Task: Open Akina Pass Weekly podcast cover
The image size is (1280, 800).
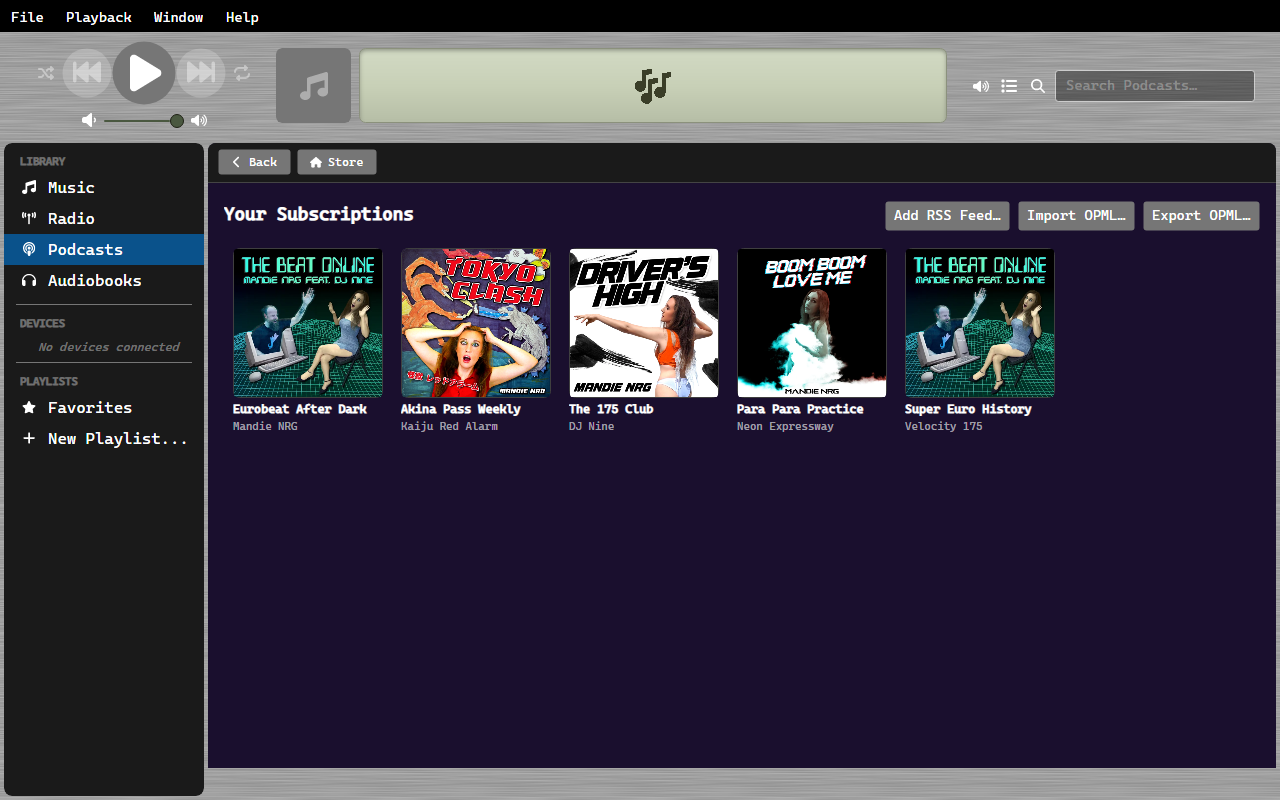Action: [x=476, y=323]
